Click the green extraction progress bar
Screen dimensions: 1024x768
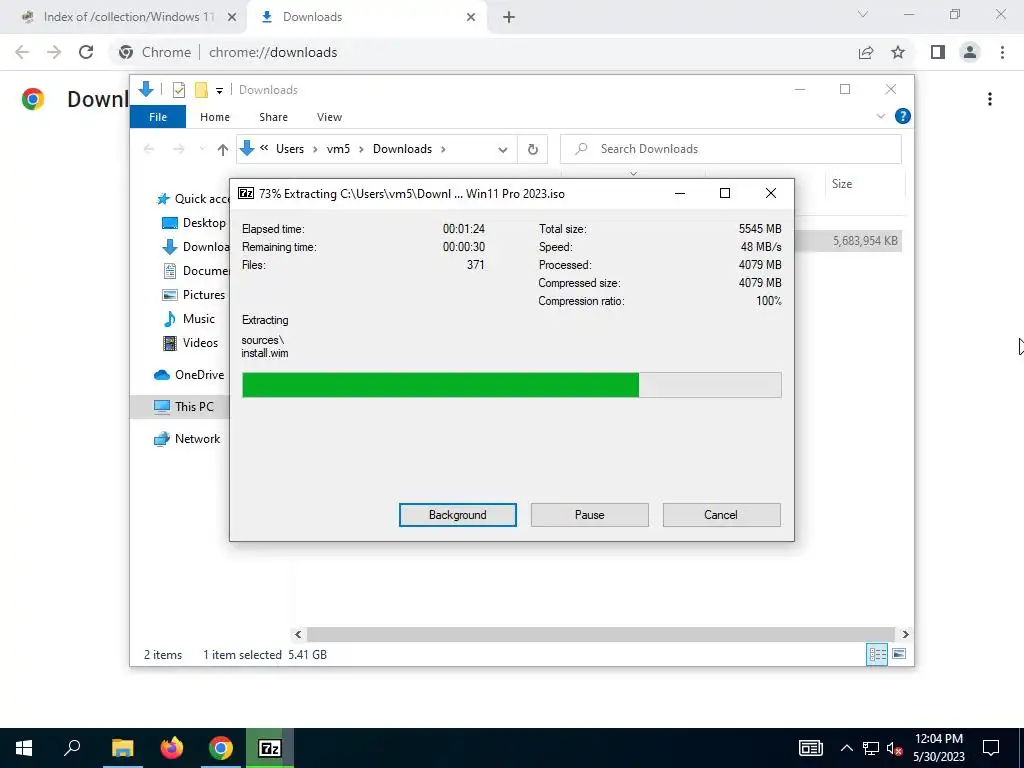(511, 385)
